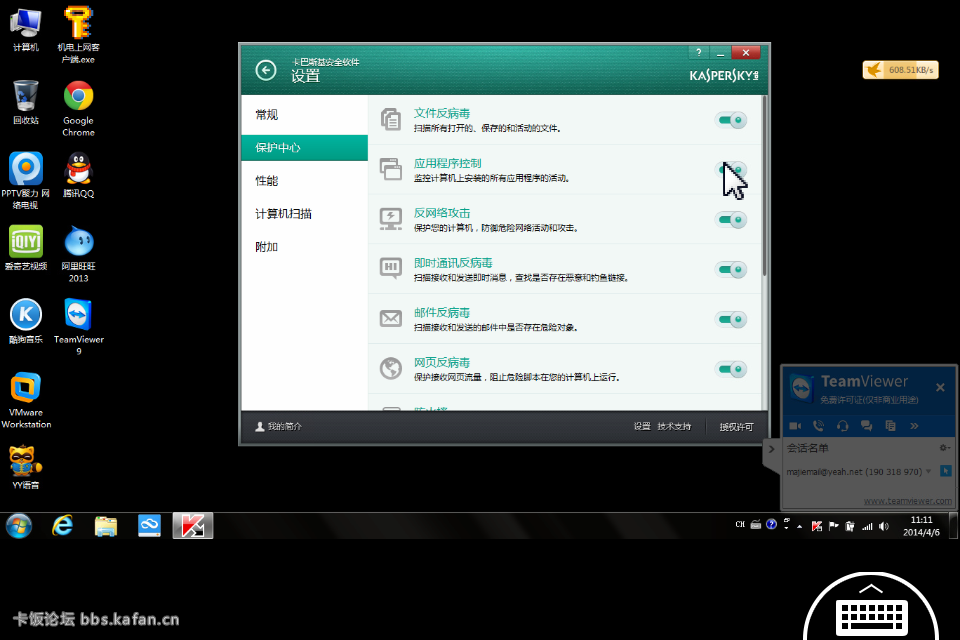Click the Kaspersky icon in system tray
Viewport: 960px width, 640px height.
pos(817,526)
